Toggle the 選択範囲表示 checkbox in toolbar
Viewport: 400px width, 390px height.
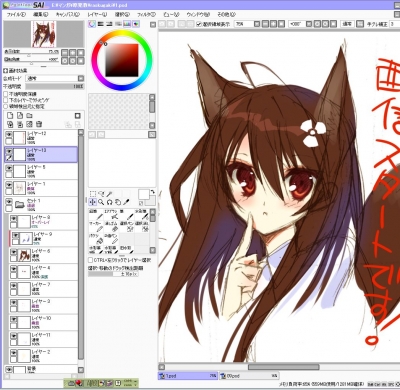(x=199, y=24)
